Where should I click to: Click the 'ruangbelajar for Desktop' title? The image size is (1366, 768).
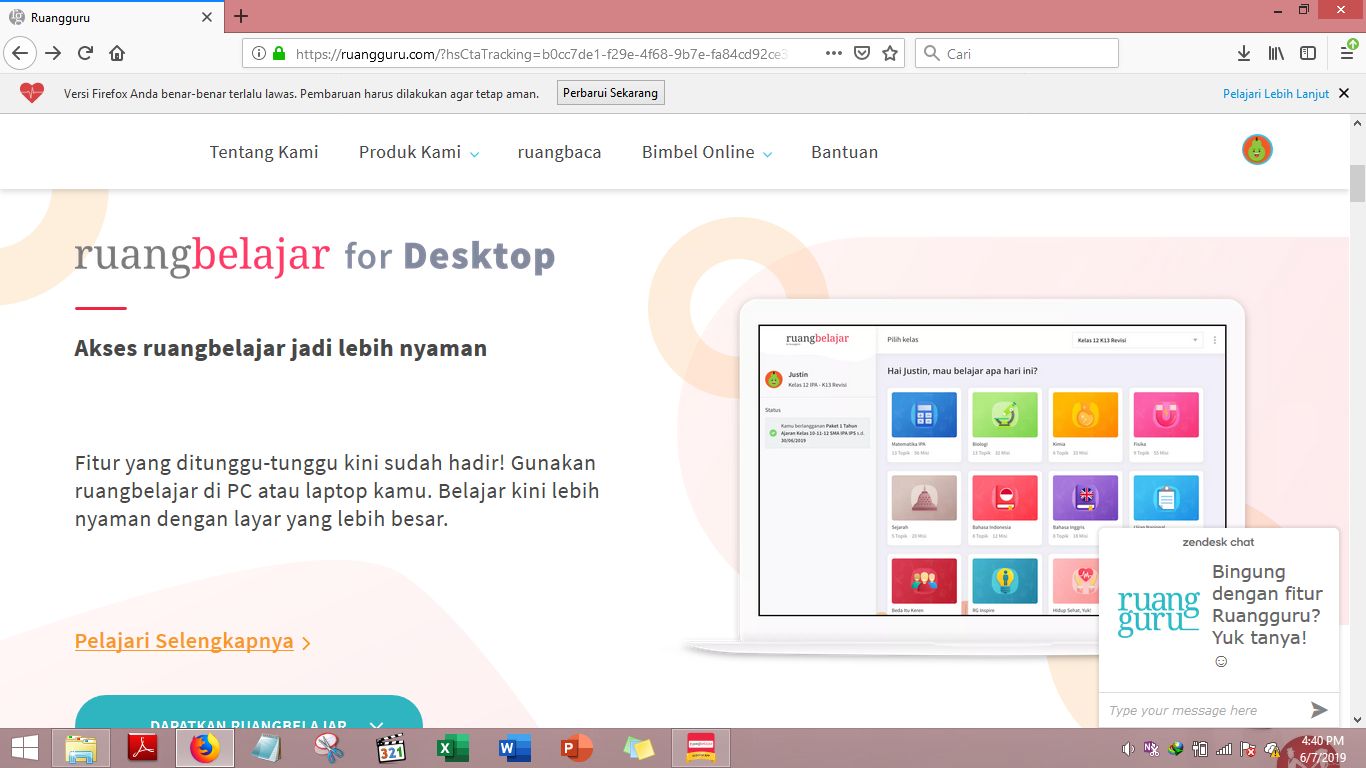point(315,256)
